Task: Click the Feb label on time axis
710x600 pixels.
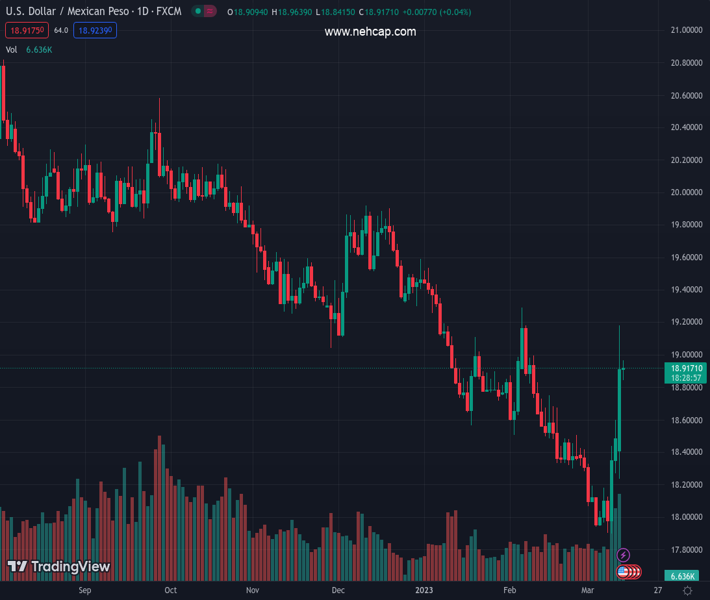Action: [509, 590]
